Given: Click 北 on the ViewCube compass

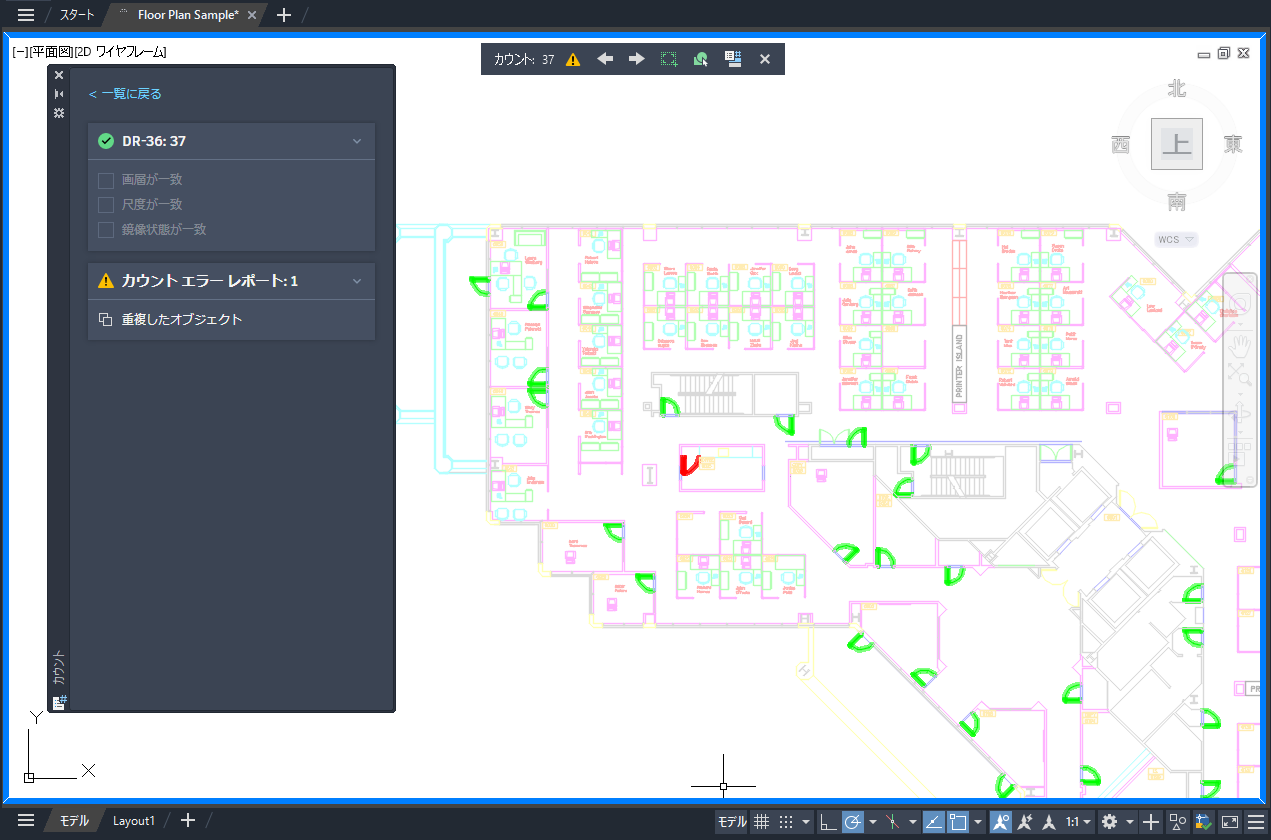Looking at the screenshot, I should (x=1177, y=89).
